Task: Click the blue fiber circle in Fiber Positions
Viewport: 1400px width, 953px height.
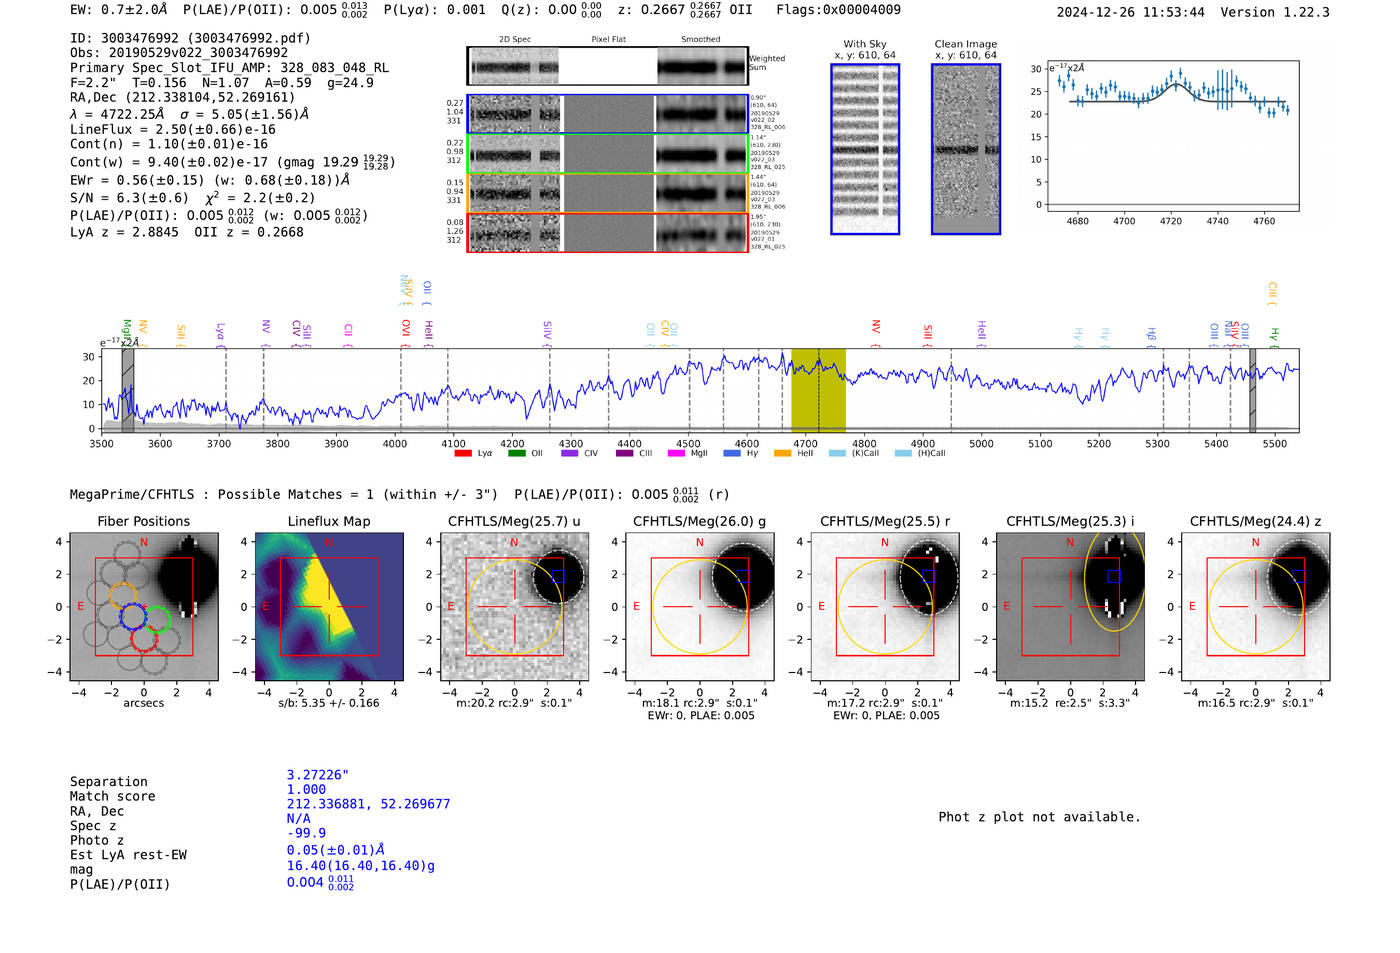Action: click(133, 616)
